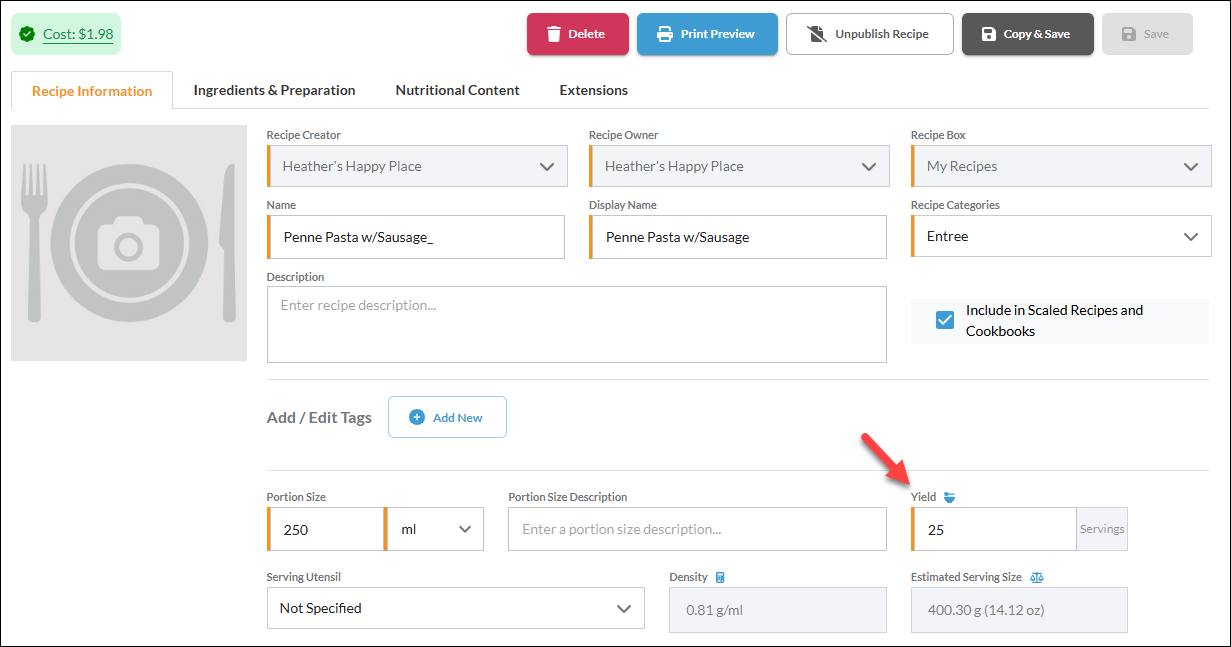Click the Servings unit label

tap(1102, 529)
